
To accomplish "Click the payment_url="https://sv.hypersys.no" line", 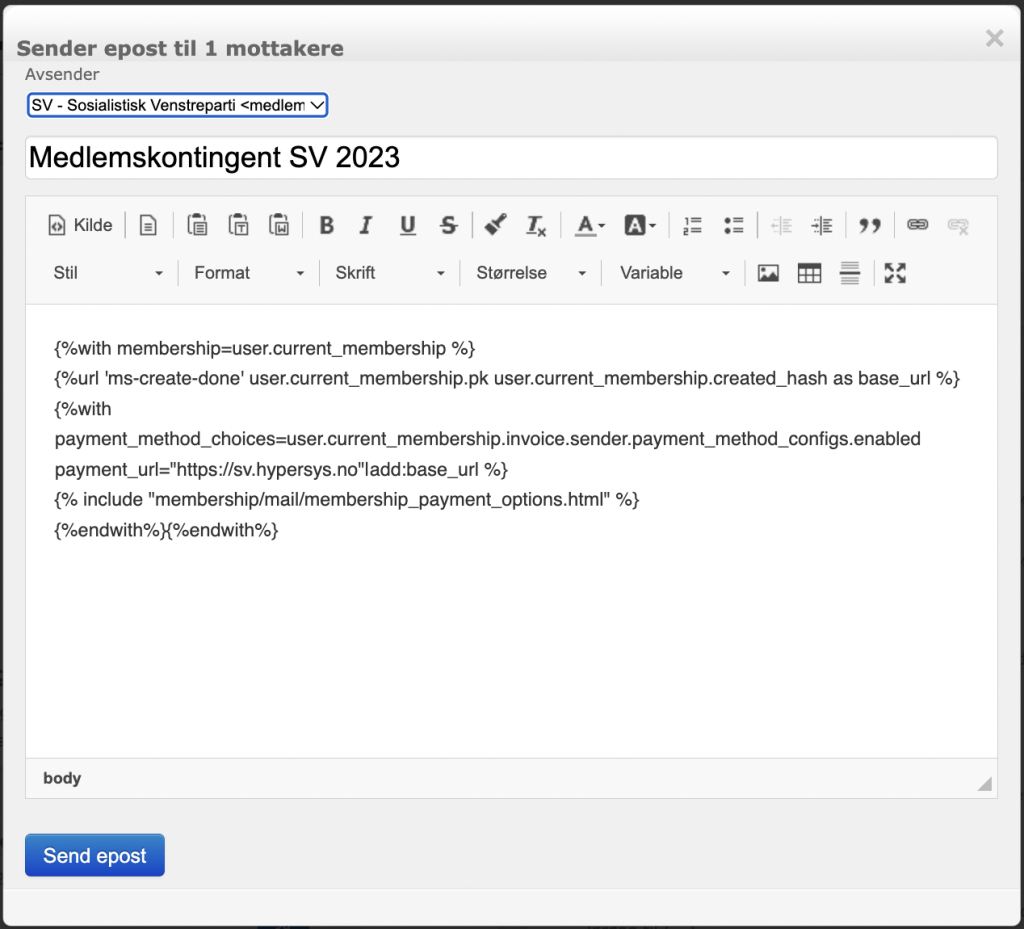I will click(281, 469).
